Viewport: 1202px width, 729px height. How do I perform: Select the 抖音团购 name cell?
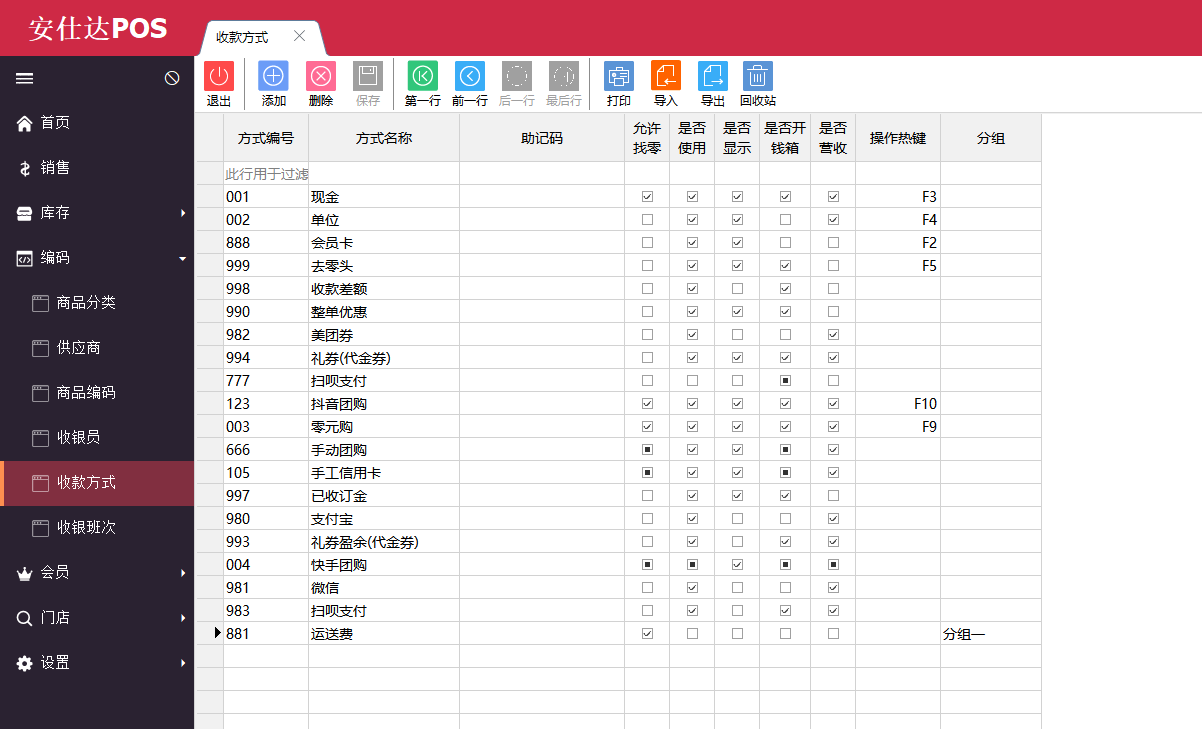[x=384, y=403]
